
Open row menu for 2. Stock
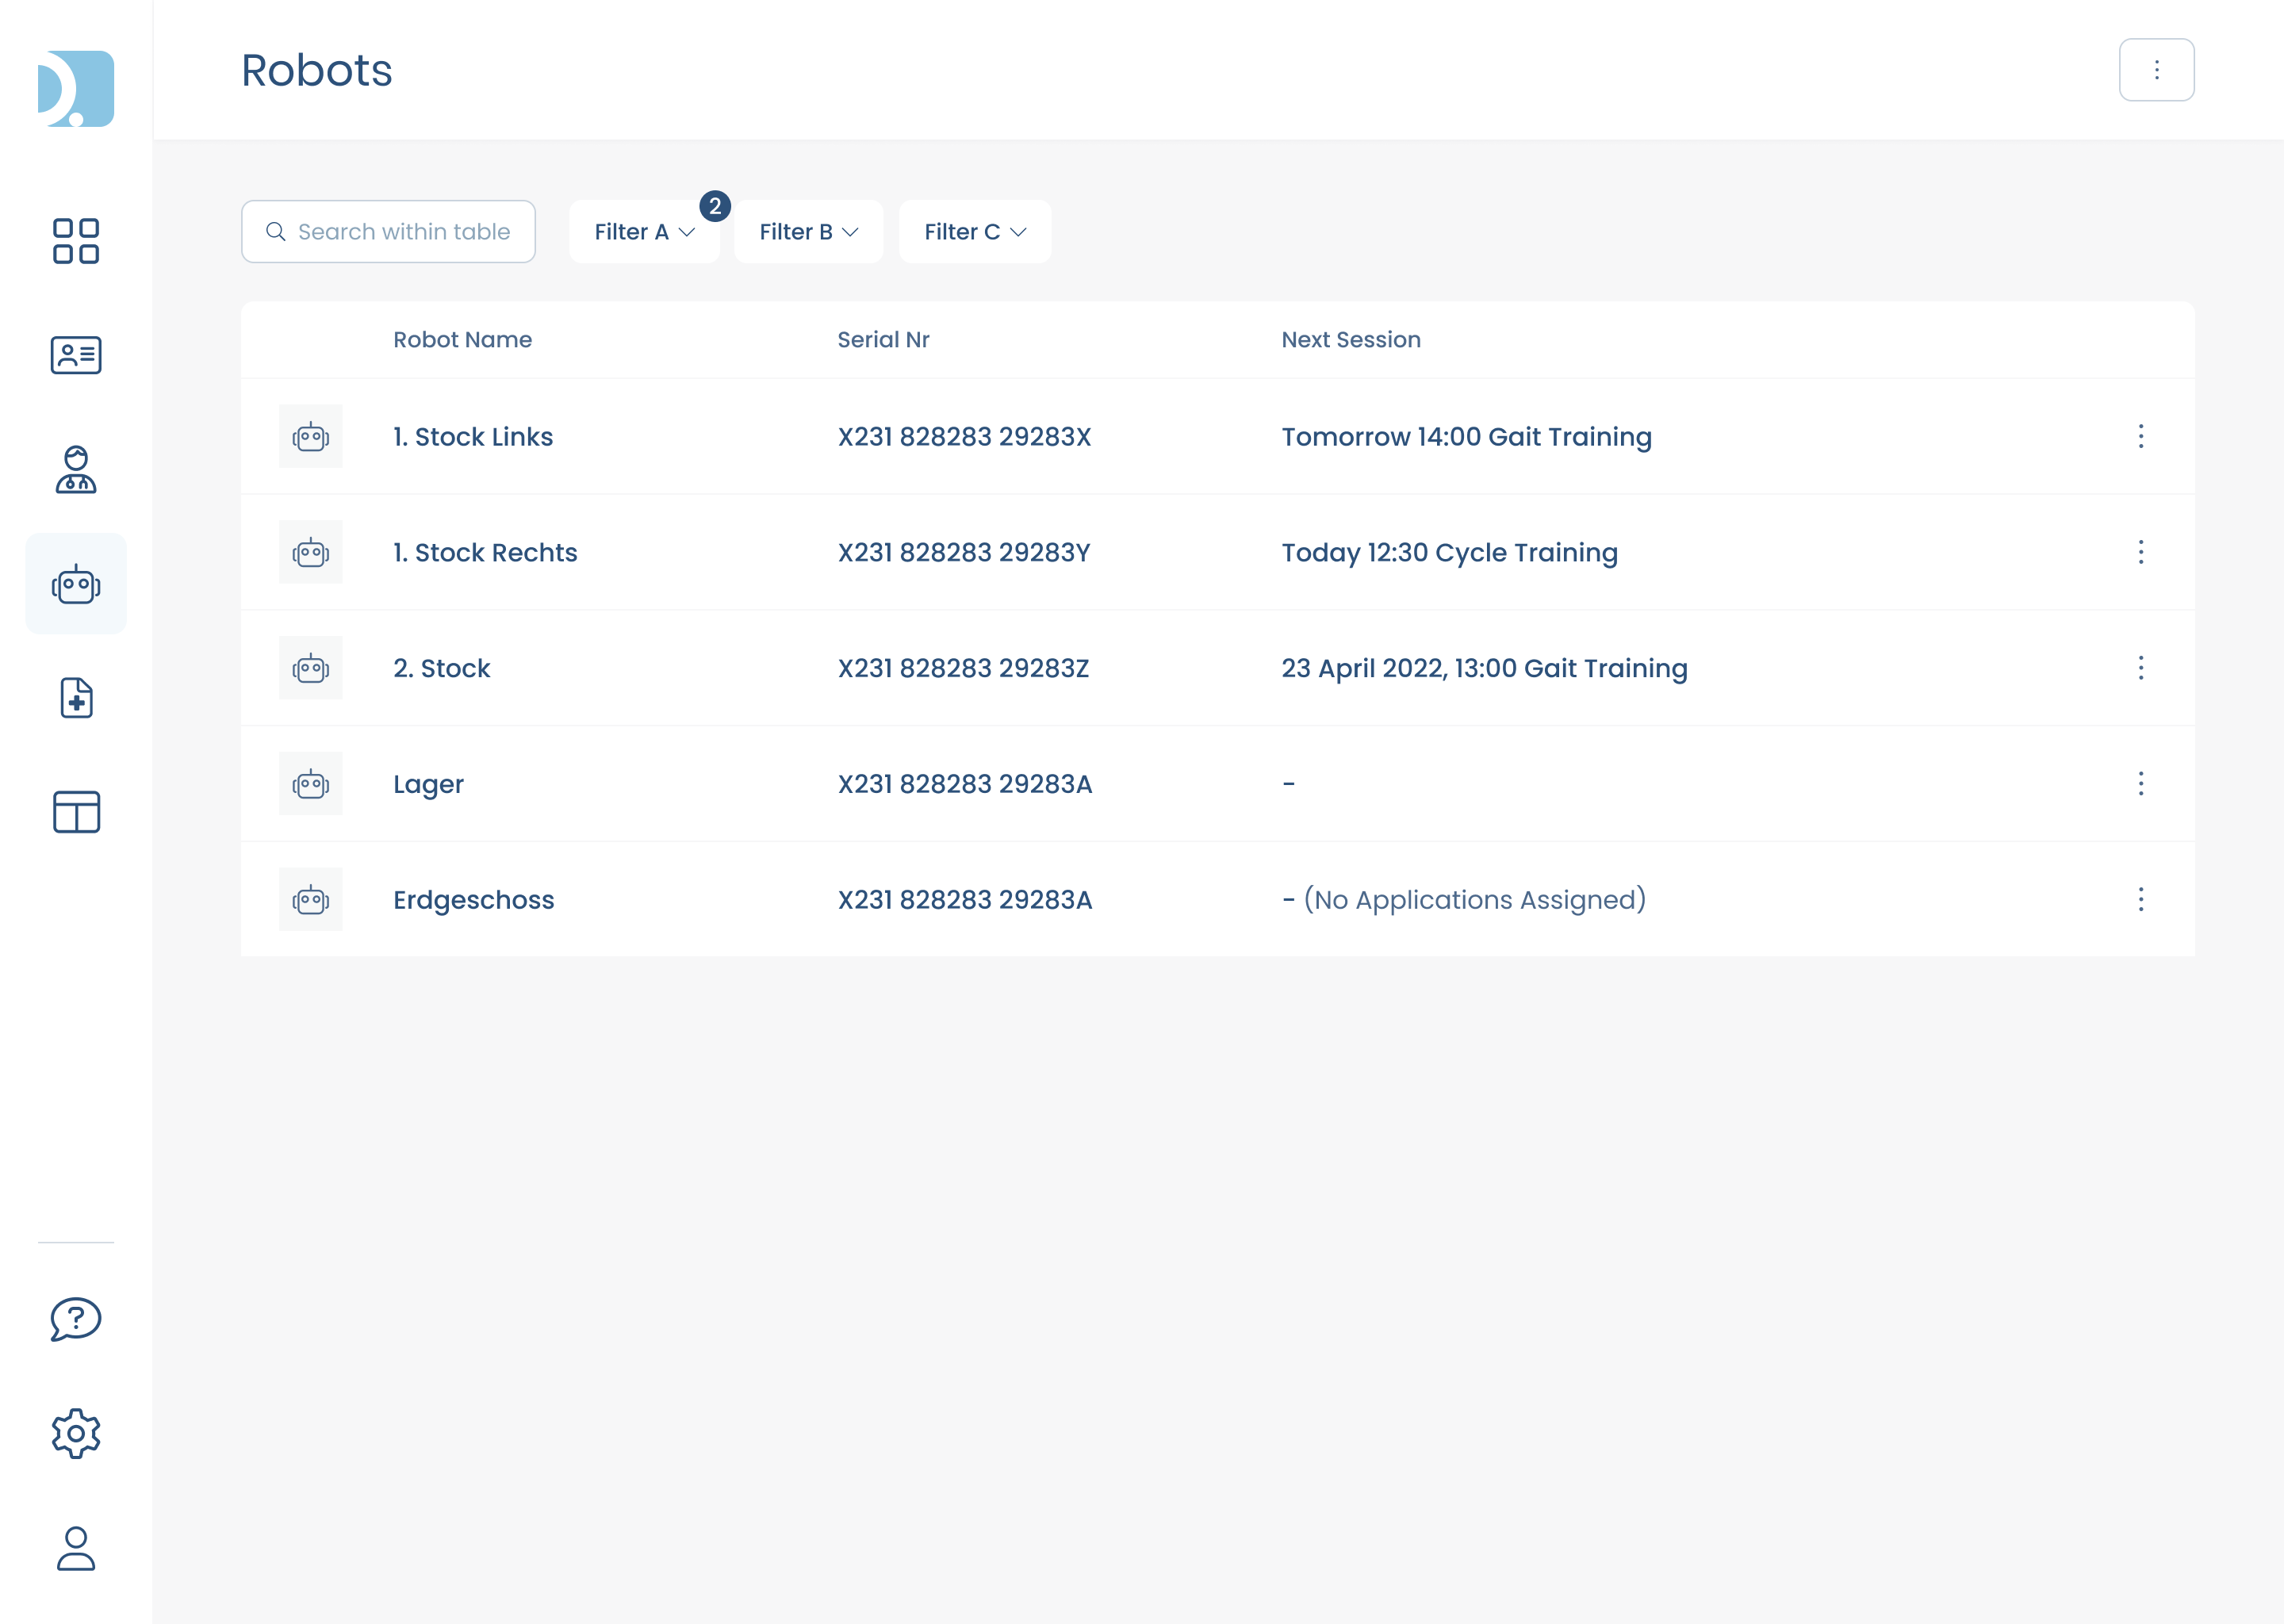point(2141,668)
